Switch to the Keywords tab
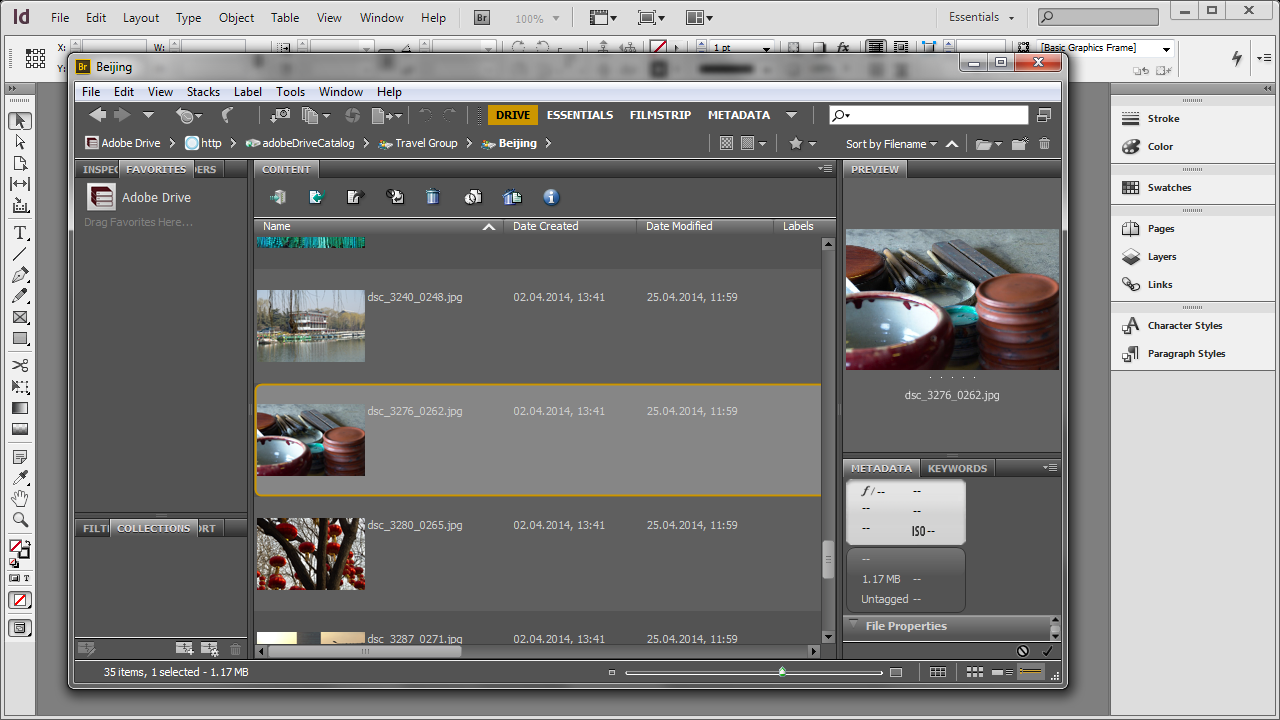The width and height of the screenshot is (1280, 720). click(x=957, y=468)
